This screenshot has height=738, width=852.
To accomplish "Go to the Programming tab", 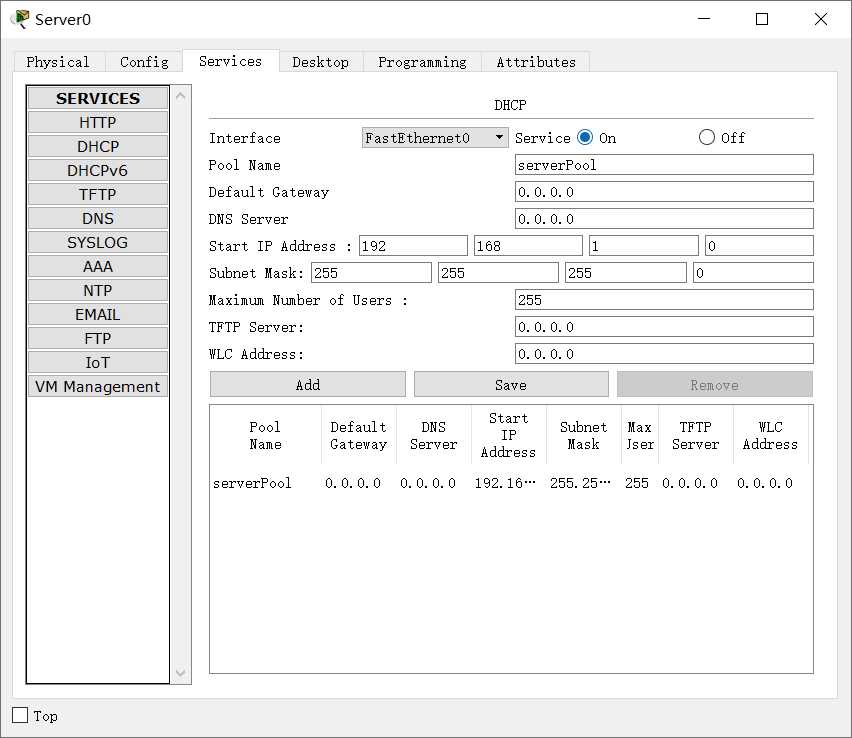I will pyautogui.click(x=422, y=62).
